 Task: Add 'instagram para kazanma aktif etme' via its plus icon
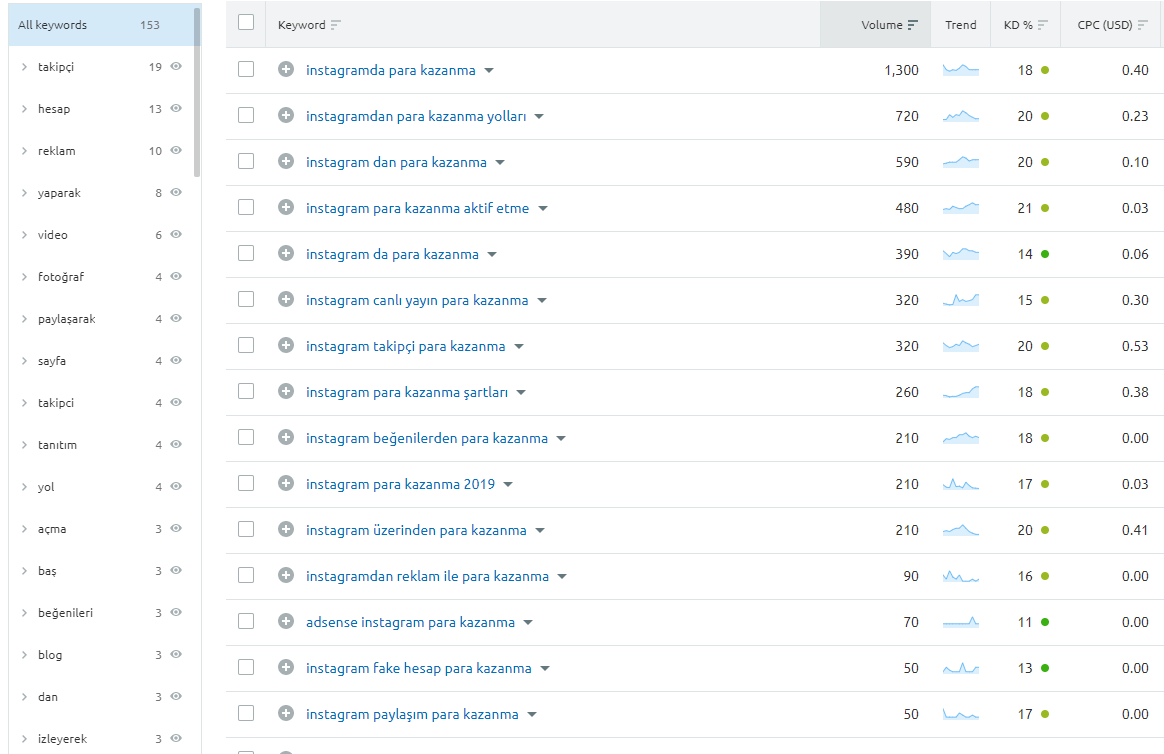286,207
